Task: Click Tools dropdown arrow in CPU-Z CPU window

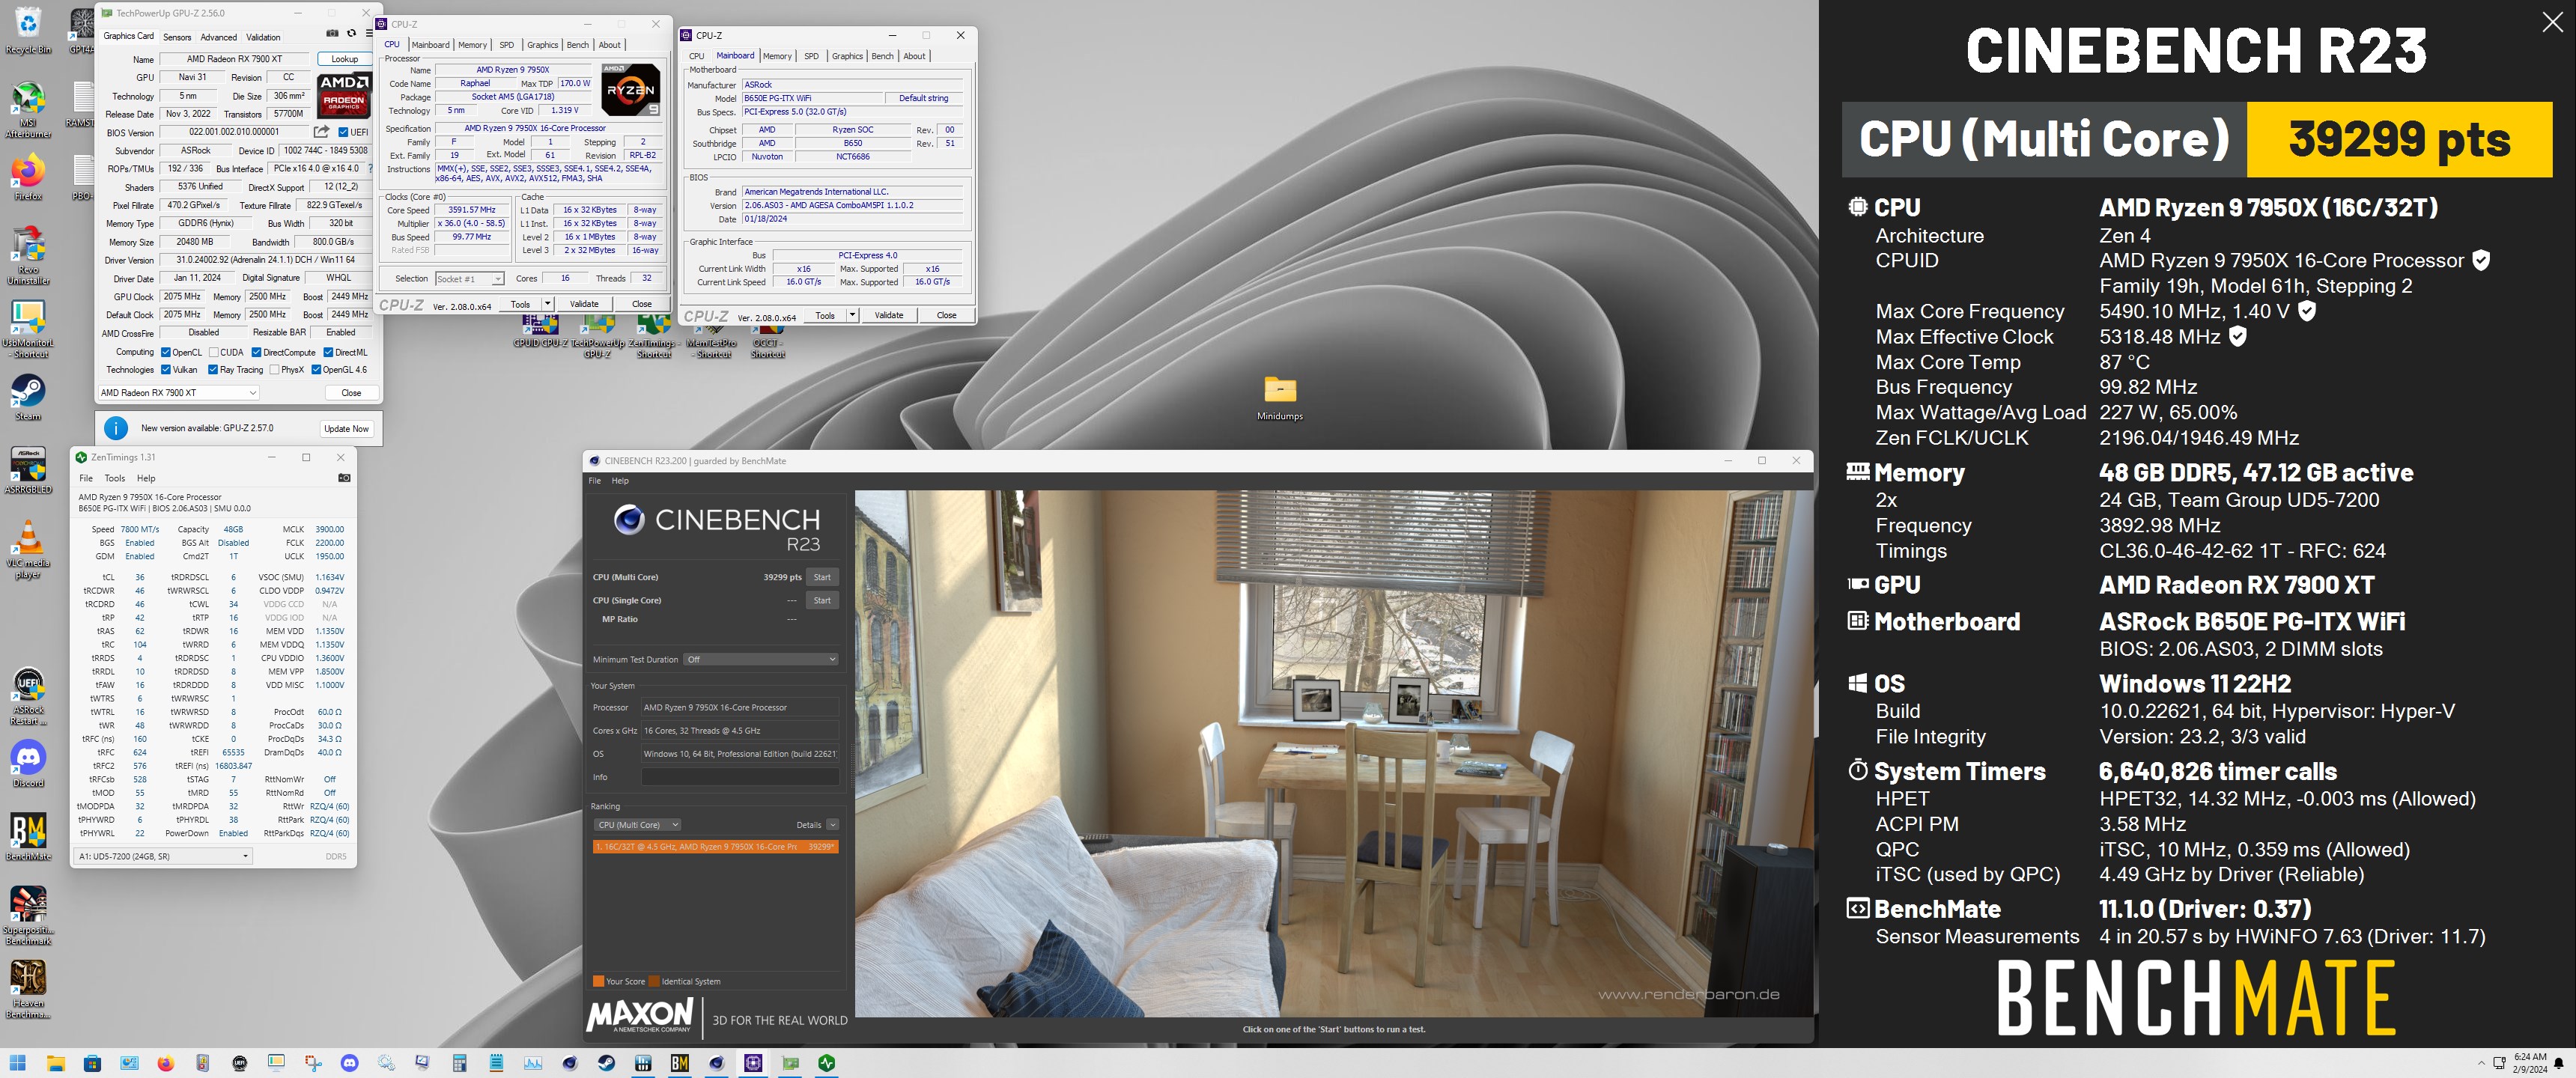Action: (x=547, y=304)
